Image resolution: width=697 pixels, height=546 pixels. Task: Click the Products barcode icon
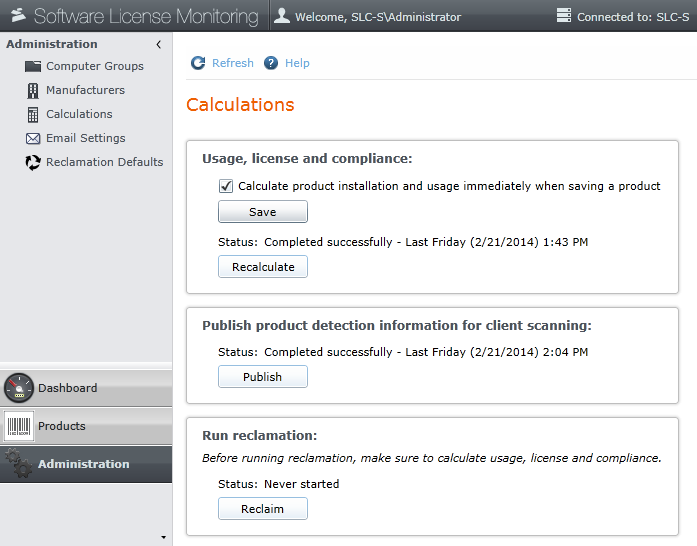(19, 426)
